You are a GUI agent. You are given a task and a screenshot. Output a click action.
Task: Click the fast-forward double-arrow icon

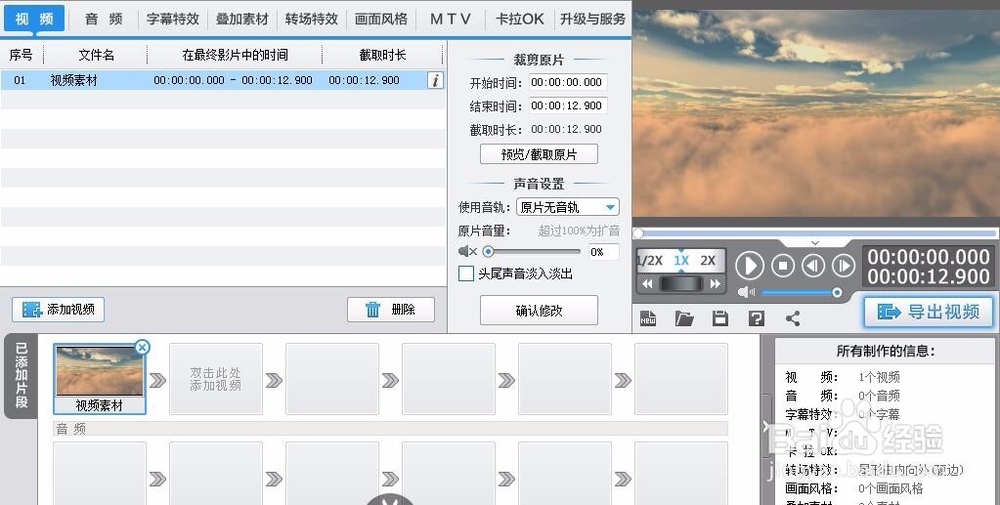pyautogui.click(x=715, y=284)
